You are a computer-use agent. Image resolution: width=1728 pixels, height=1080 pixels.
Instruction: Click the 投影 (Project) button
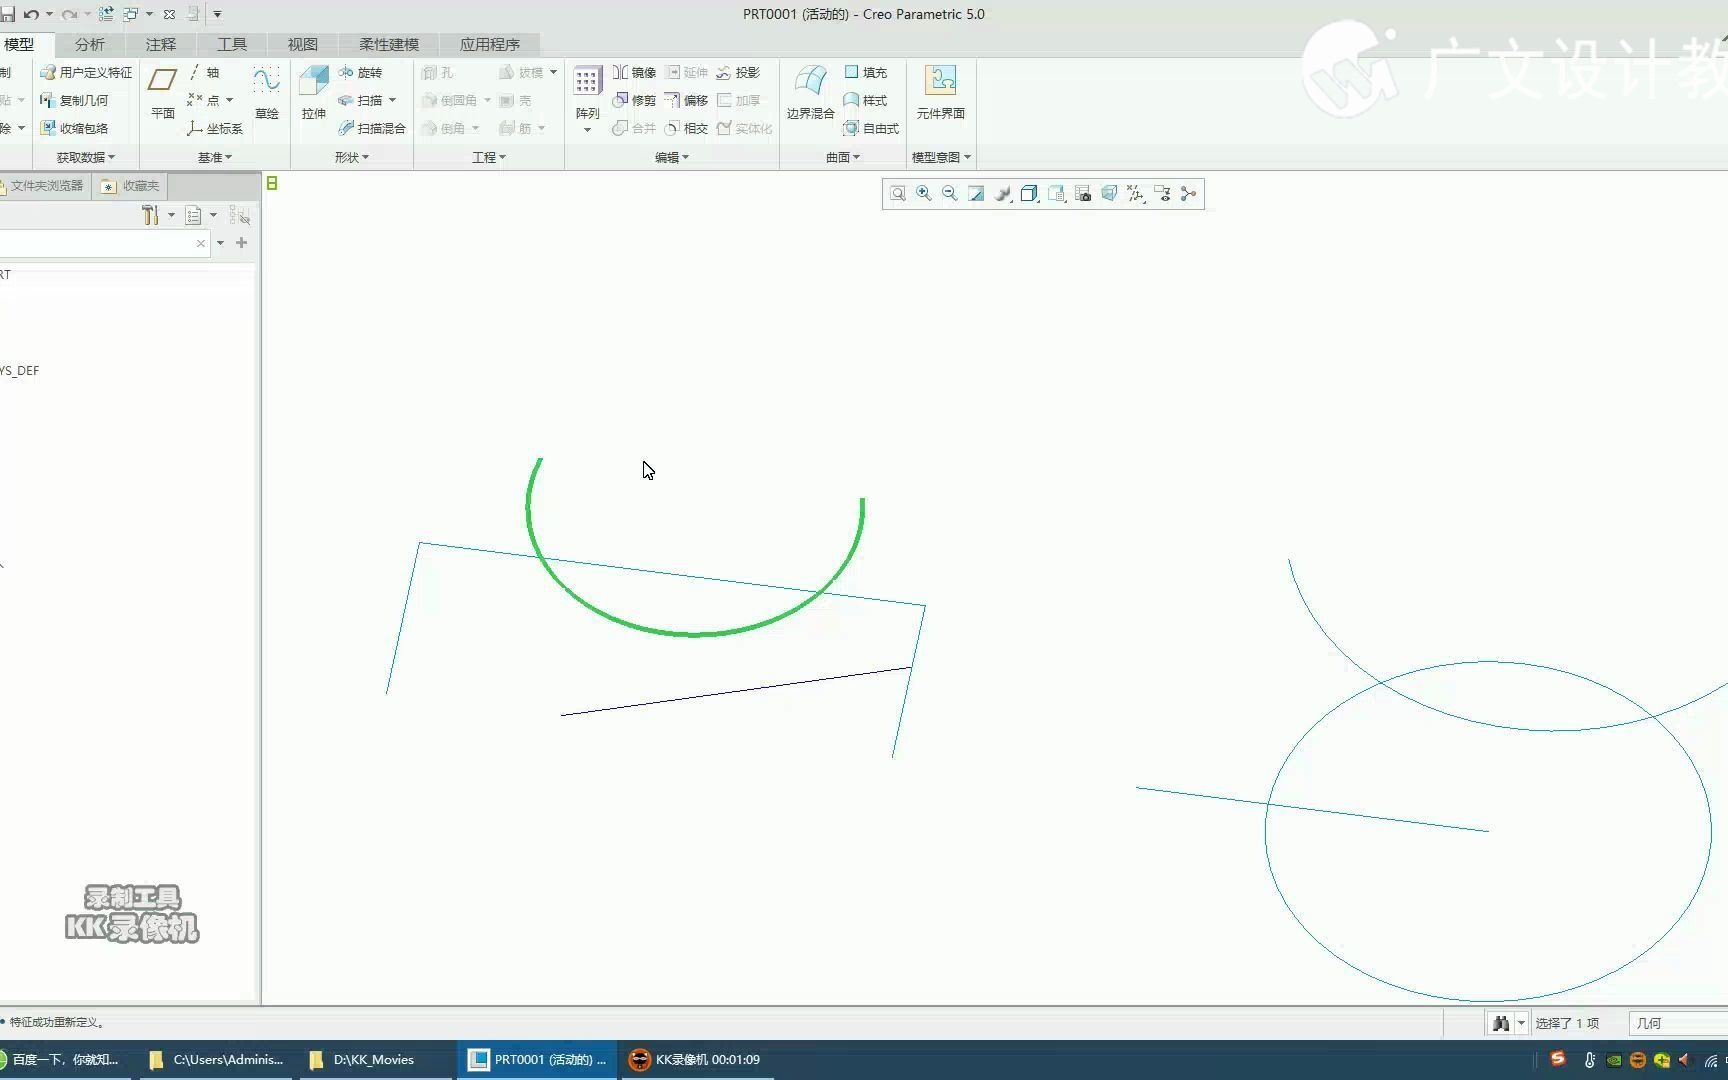click(738, 72)
